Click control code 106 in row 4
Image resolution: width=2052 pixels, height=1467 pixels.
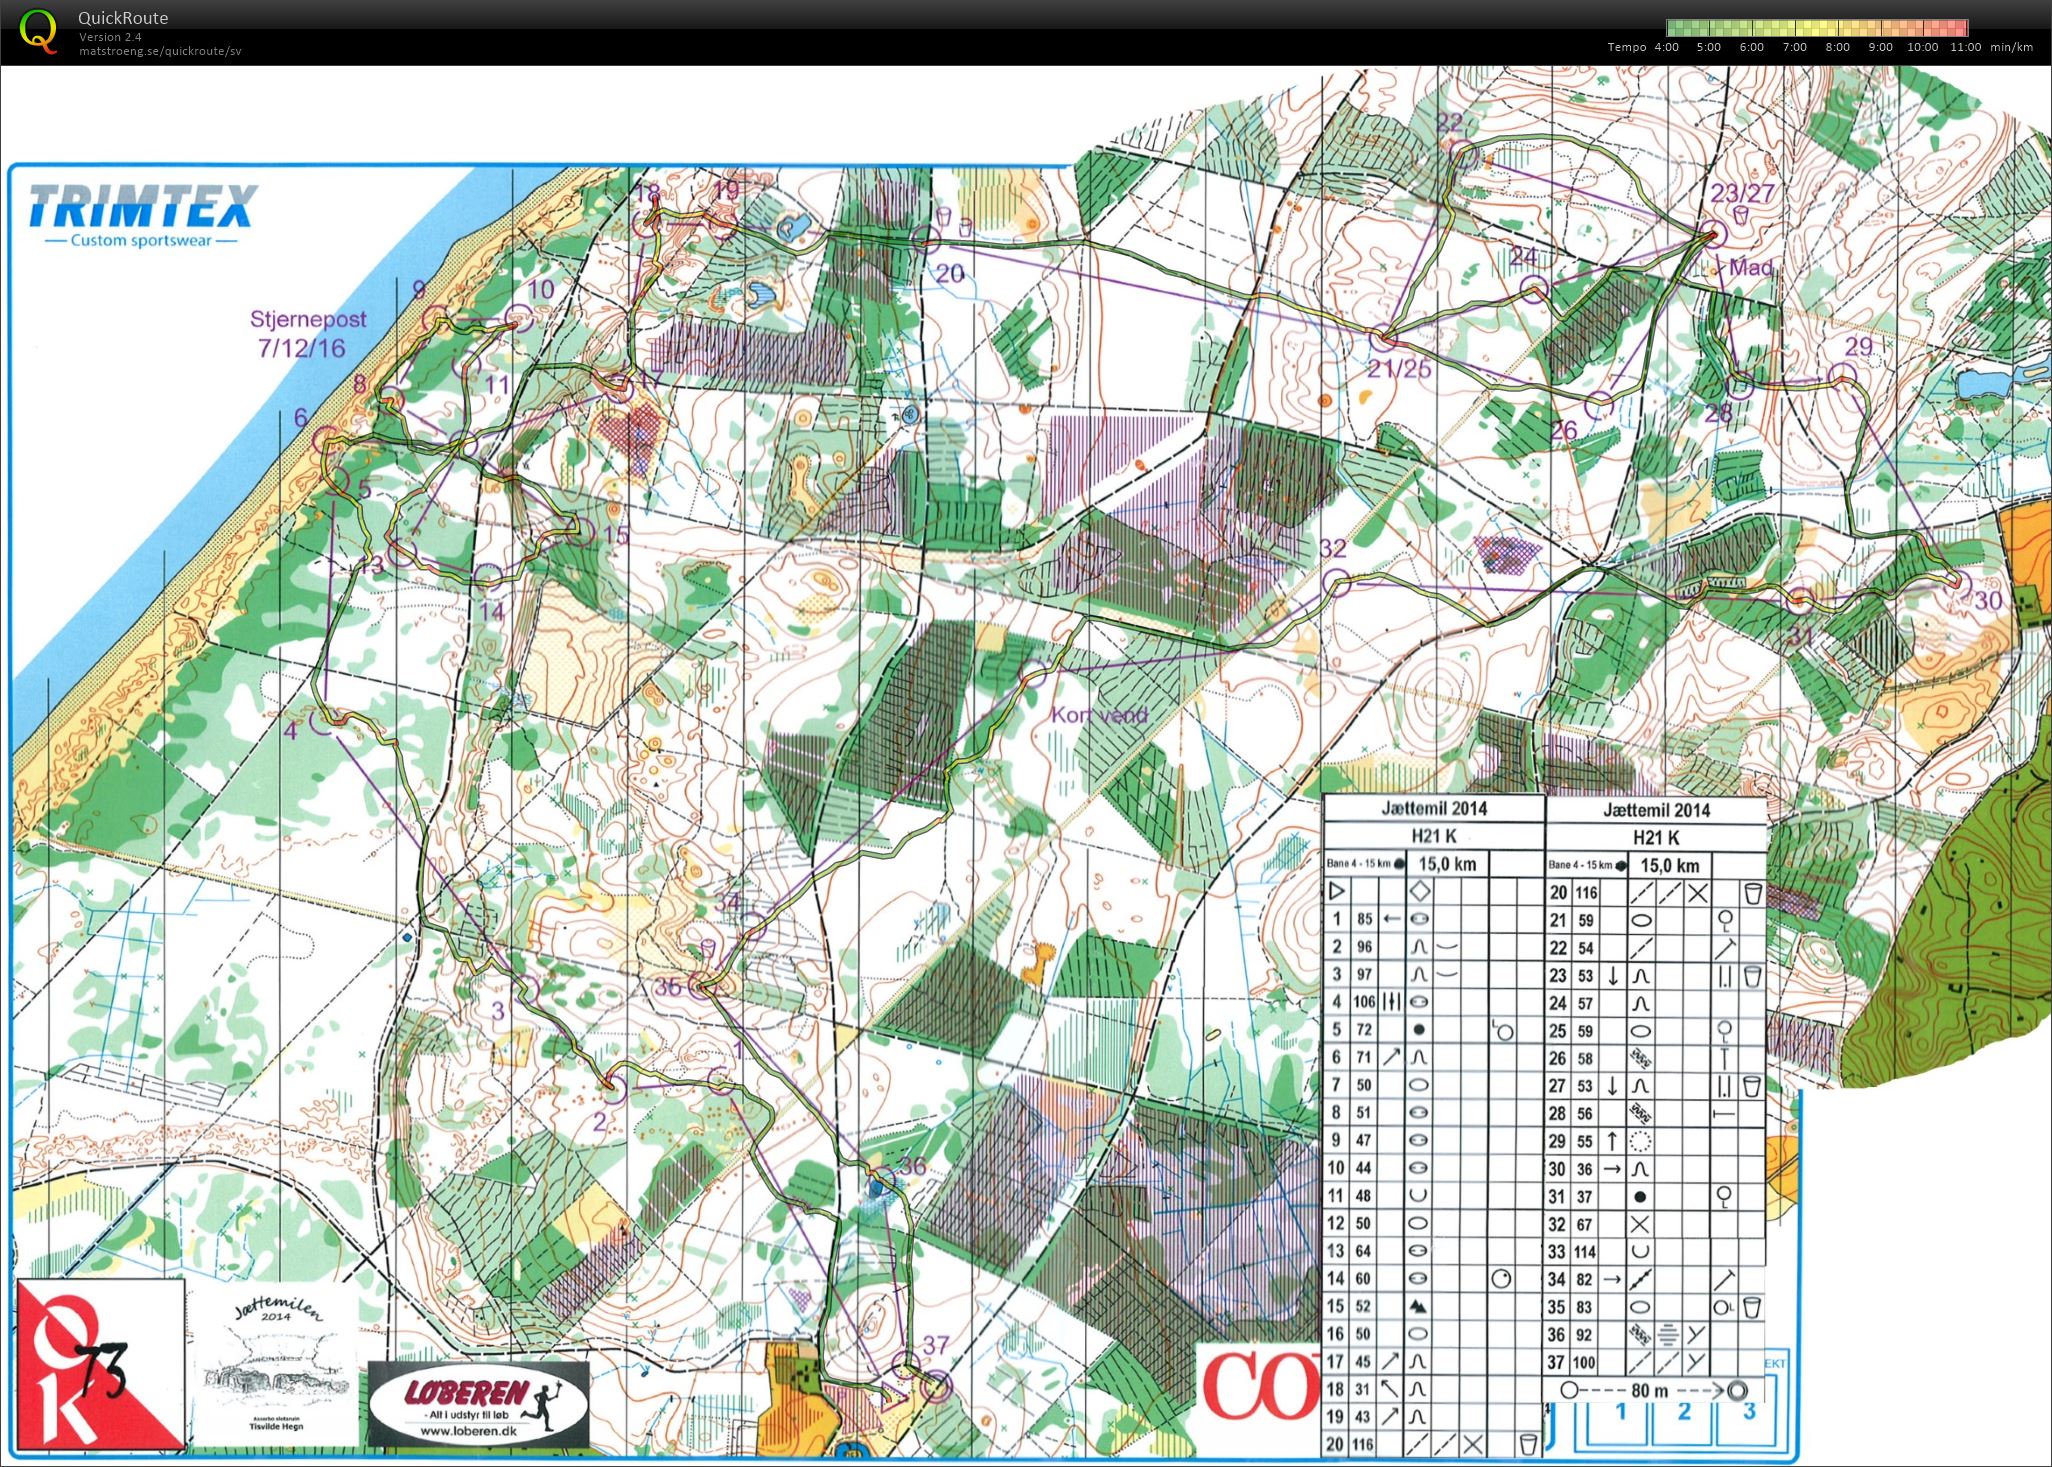tap(1364, 1002)
